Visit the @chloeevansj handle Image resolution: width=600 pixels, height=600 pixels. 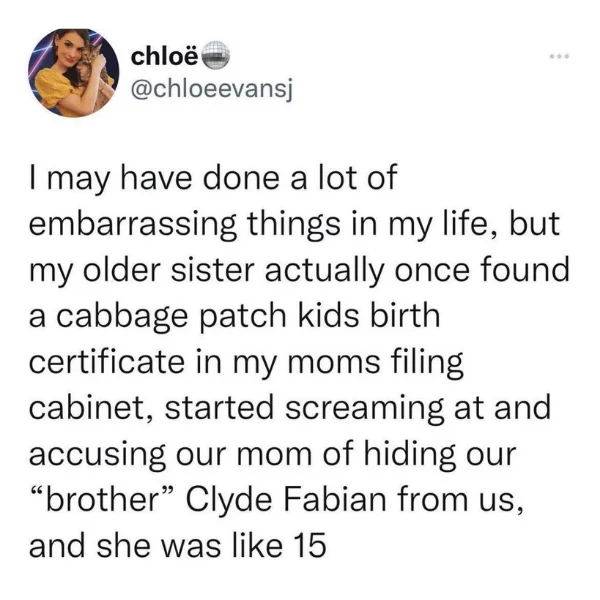coord(211,90)
